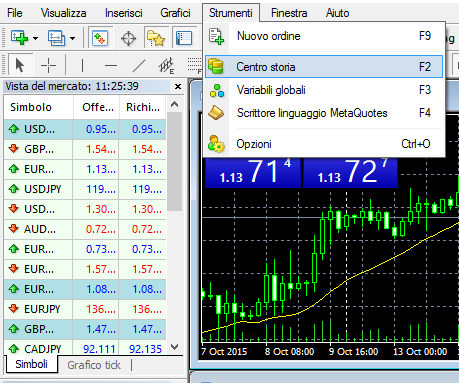Image resolution: width=459 pixels, height=383 pixels.
Task: Close the Vista del mercato panel
Action: pyautogui.click(x=178, y=87)
